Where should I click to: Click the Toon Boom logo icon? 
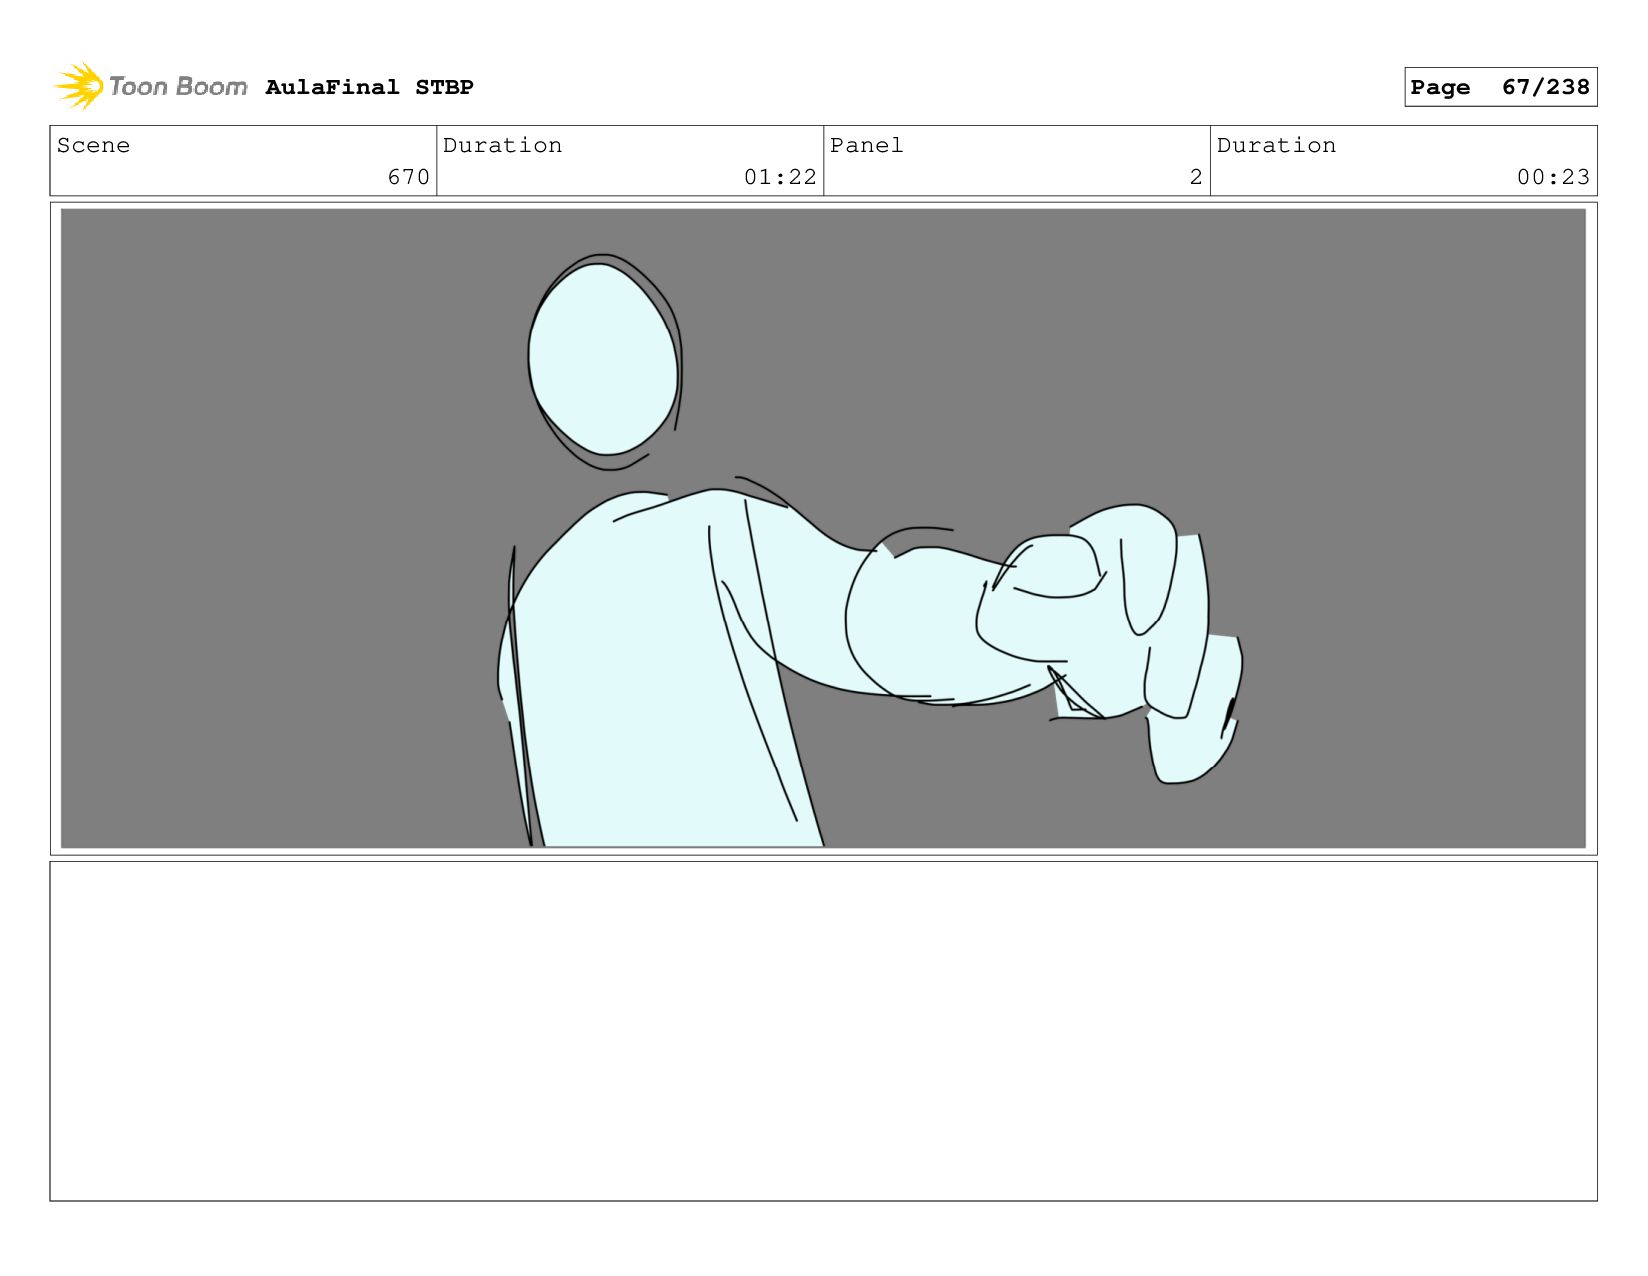point(79,86)
